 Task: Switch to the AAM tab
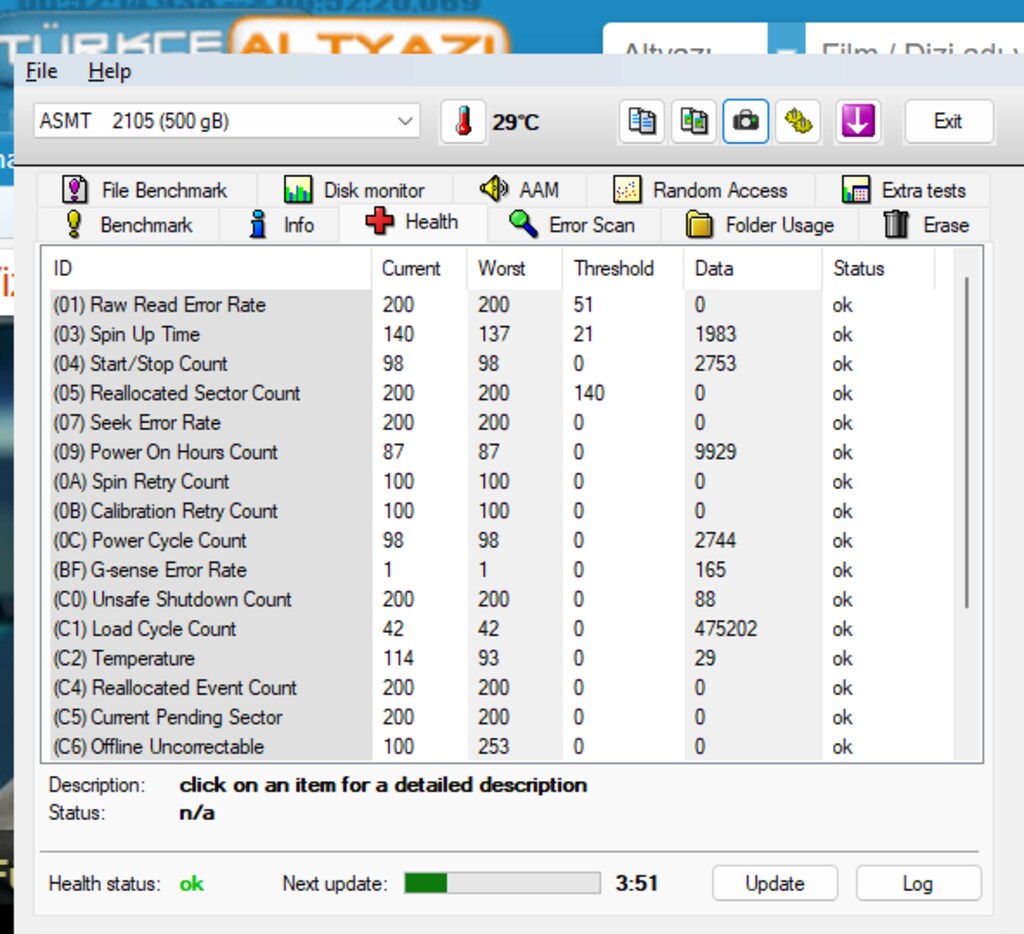tap(520, 190)
